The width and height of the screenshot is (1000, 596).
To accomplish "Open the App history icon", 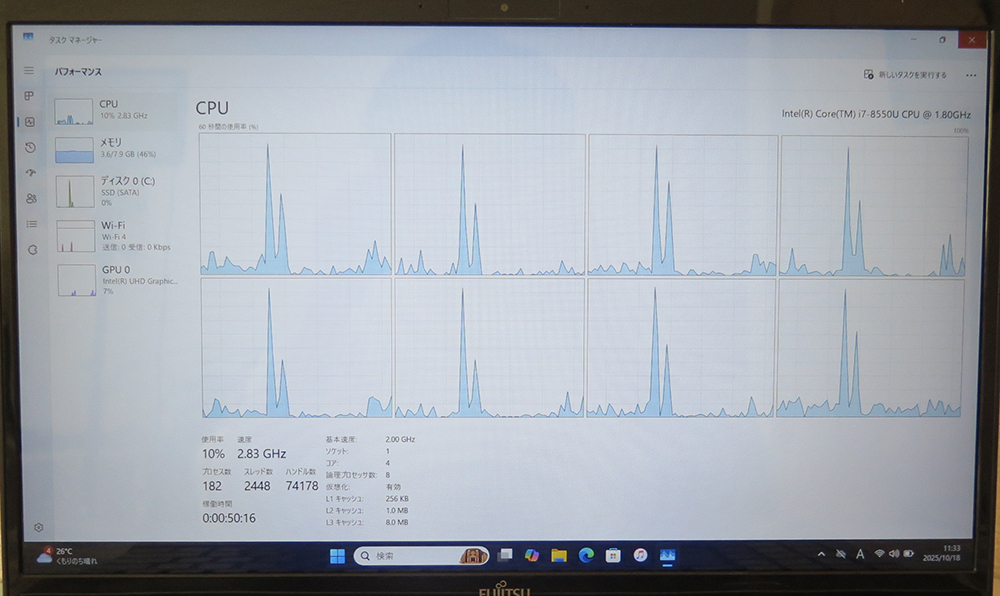I will (30, 147).
